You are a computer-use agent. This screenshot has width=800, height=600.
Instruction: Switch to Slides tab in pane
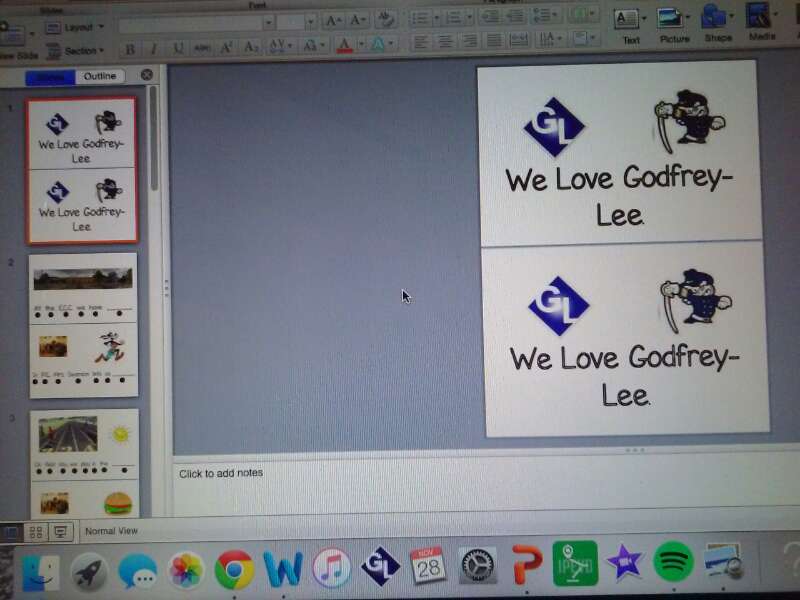coord(51,78)
